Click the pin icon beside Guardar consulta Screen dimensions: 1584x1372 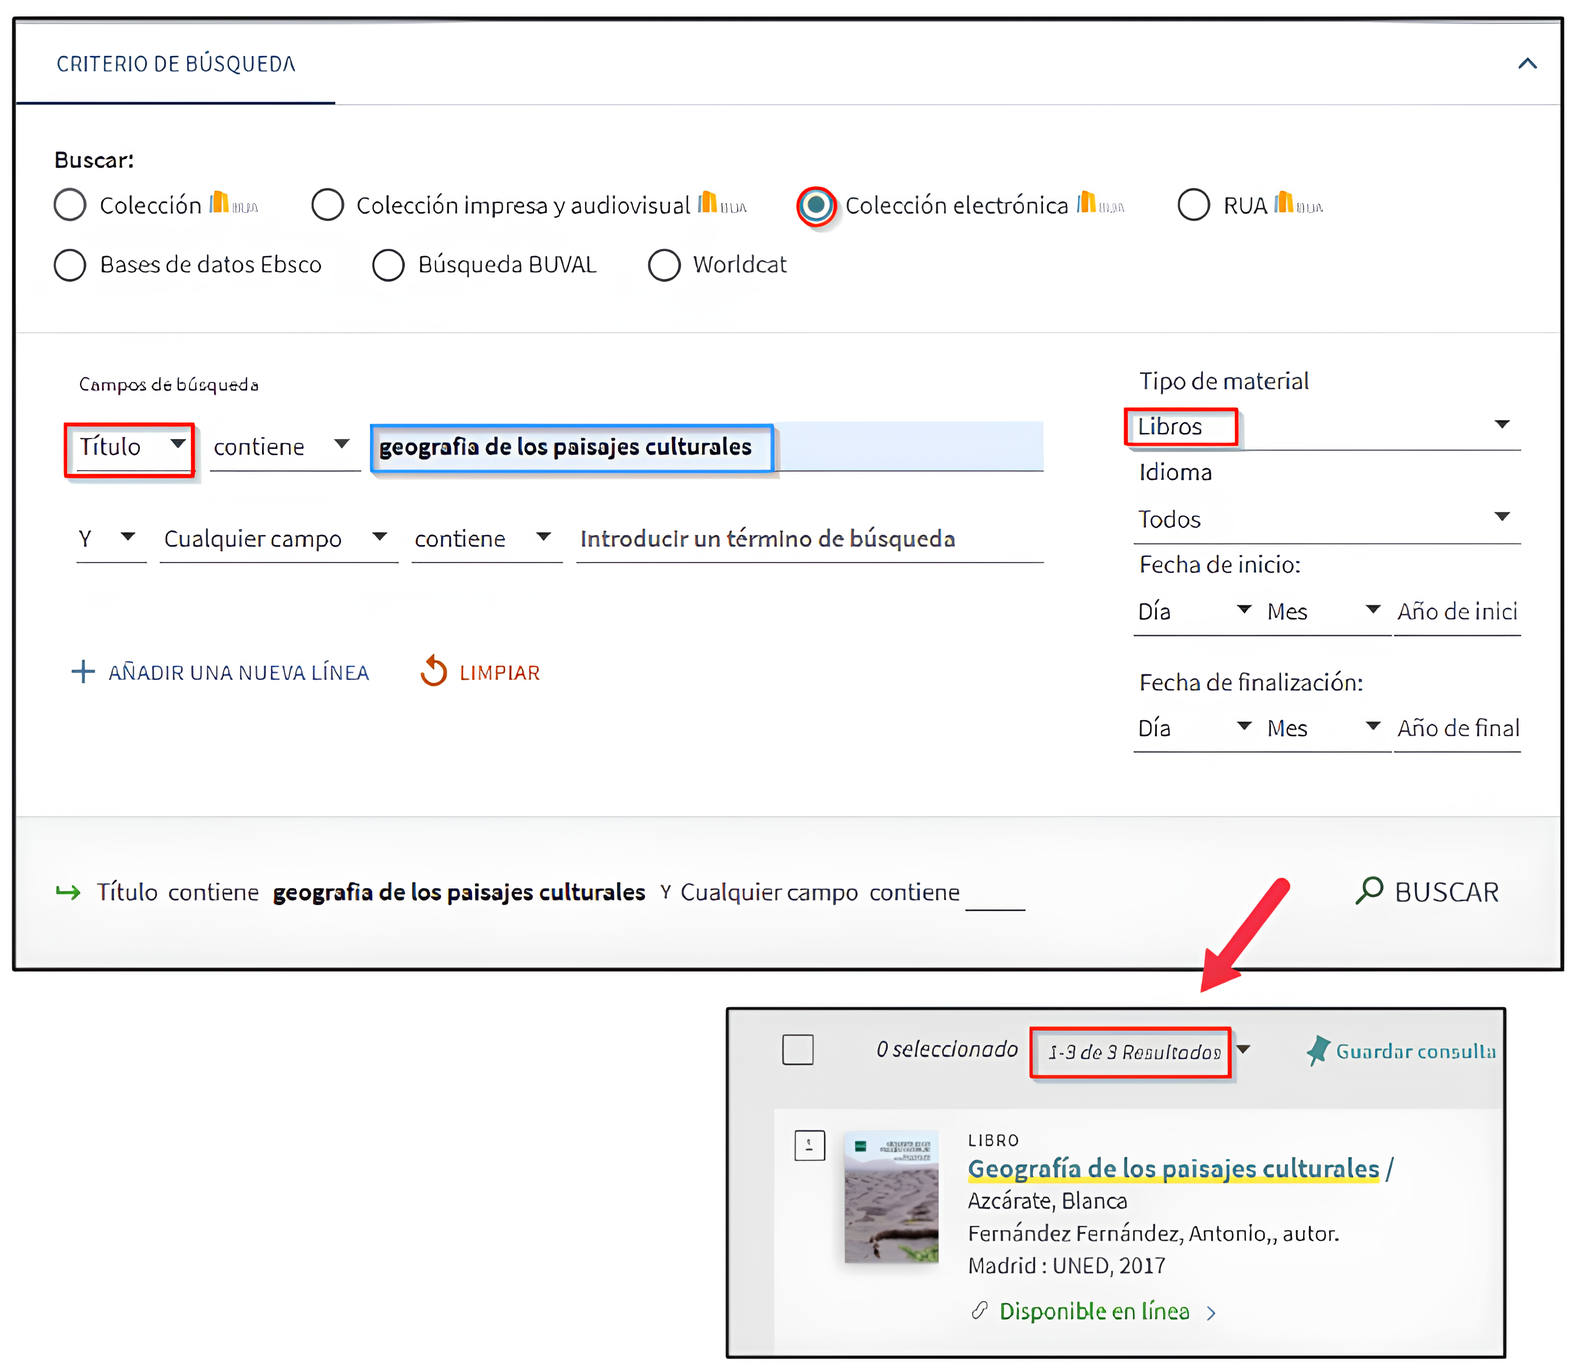pyautogui.click(x=1318, y=1050)
